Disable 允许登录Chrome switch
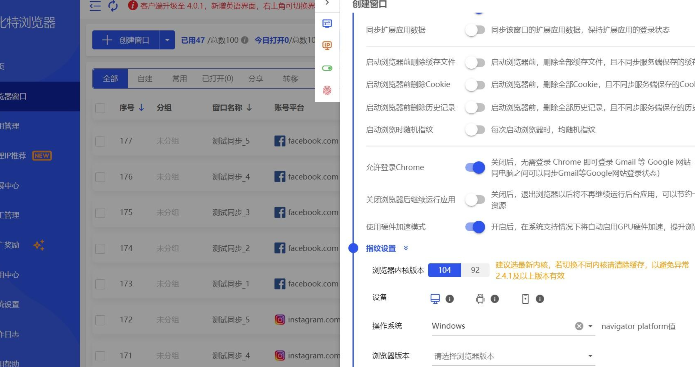Screen dimensions: 695x367 coord(475,167)
